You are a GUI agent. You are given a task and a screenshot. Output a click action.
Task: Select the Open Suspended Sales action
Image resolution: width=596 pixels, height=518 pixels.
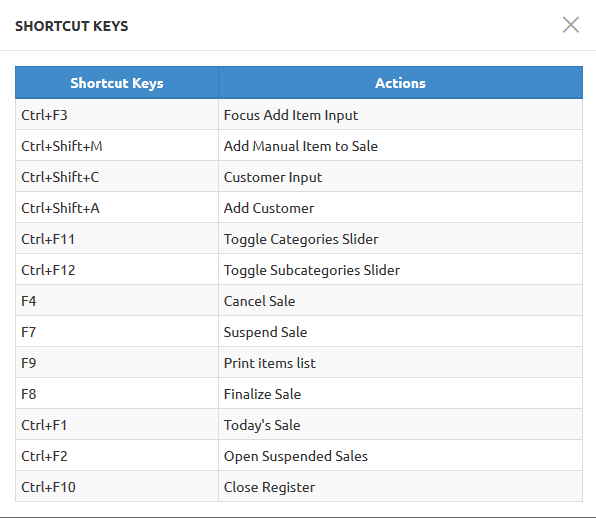tap(296, 456)
